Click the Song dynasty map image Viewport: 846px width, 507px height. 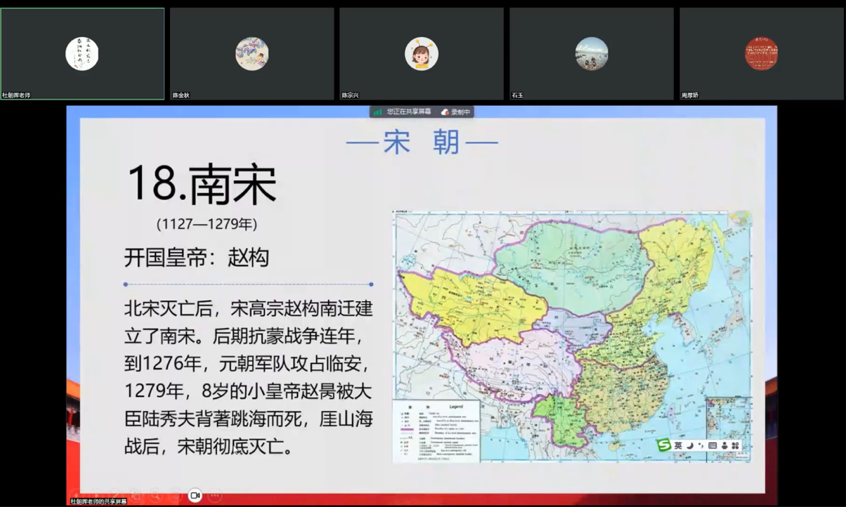tap(572, 336)
